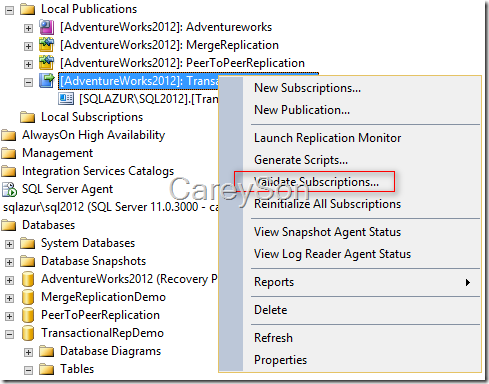Select the Local Publications tree label
This screenshot has width=489, height=384.
89,9
